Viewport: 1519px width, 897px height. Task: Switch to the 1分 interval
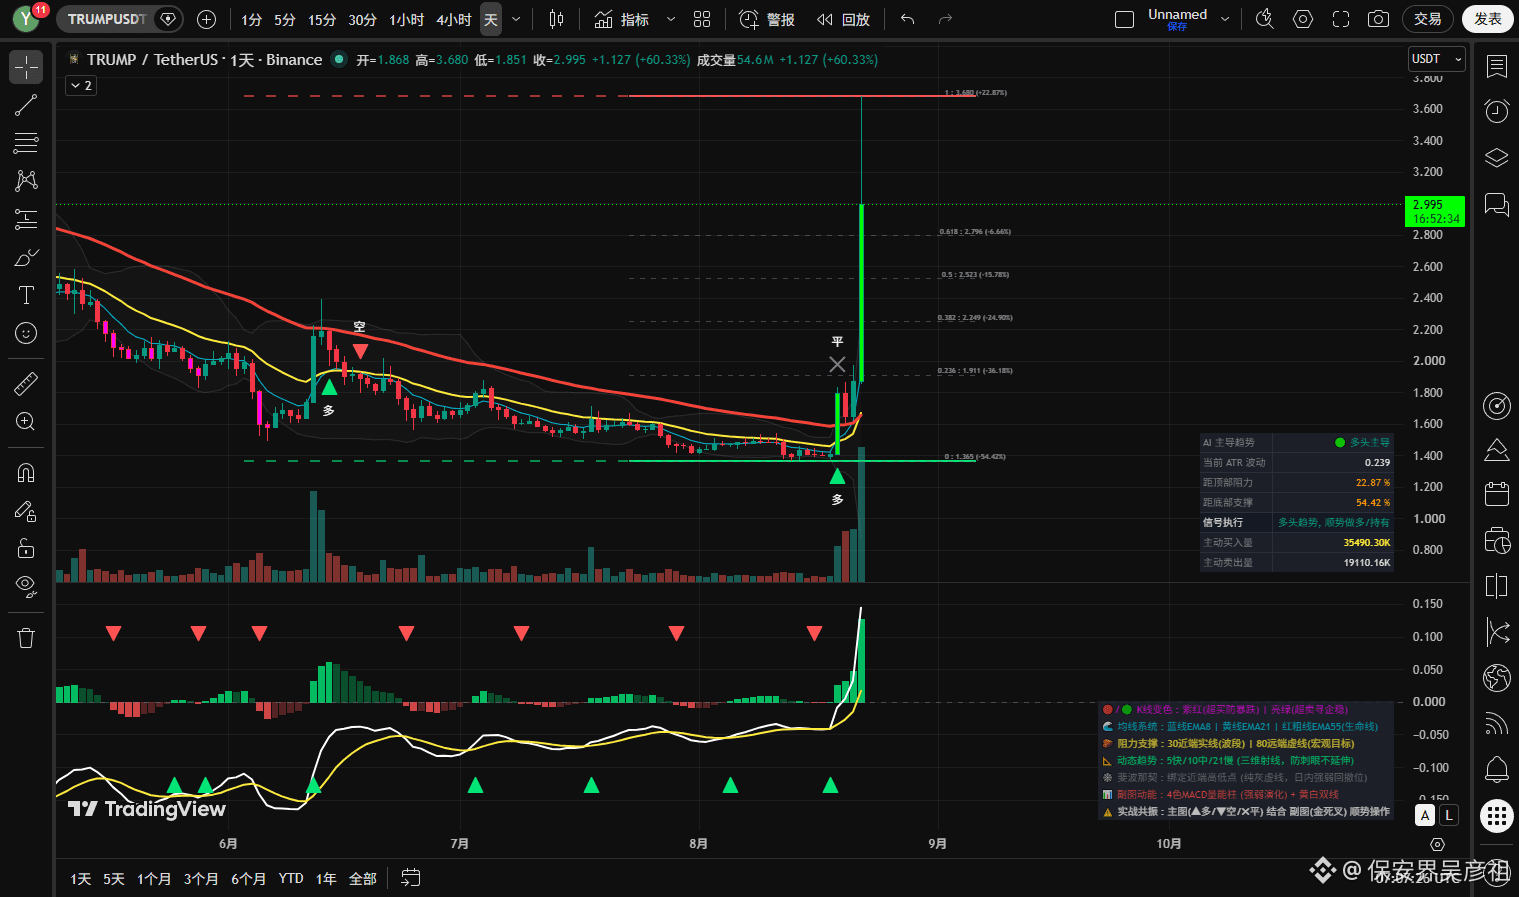tap(252, 20)
